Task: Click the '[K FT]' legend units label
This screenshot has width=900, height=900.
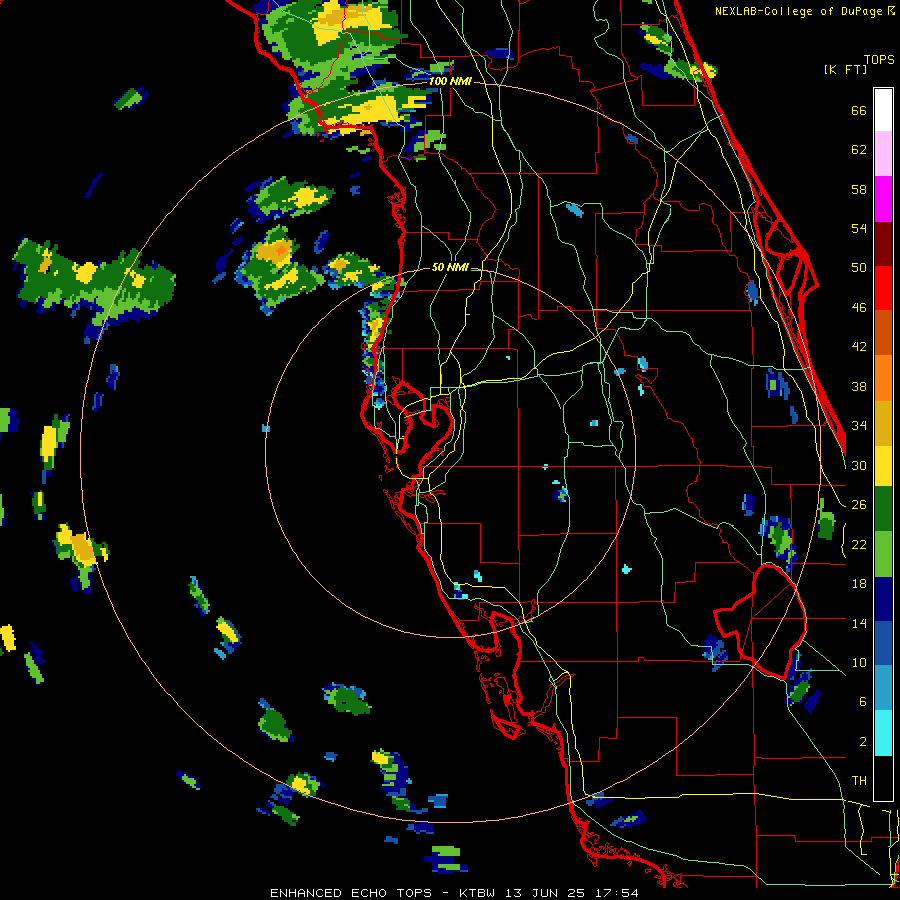Action: point(845,69)
